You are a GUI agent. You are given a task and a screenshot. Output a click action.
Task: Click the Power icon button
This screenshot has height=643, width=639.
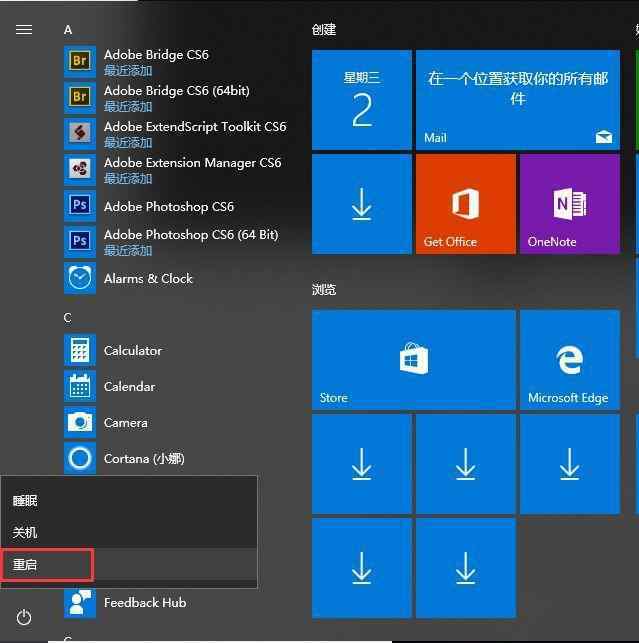point(24,617)
